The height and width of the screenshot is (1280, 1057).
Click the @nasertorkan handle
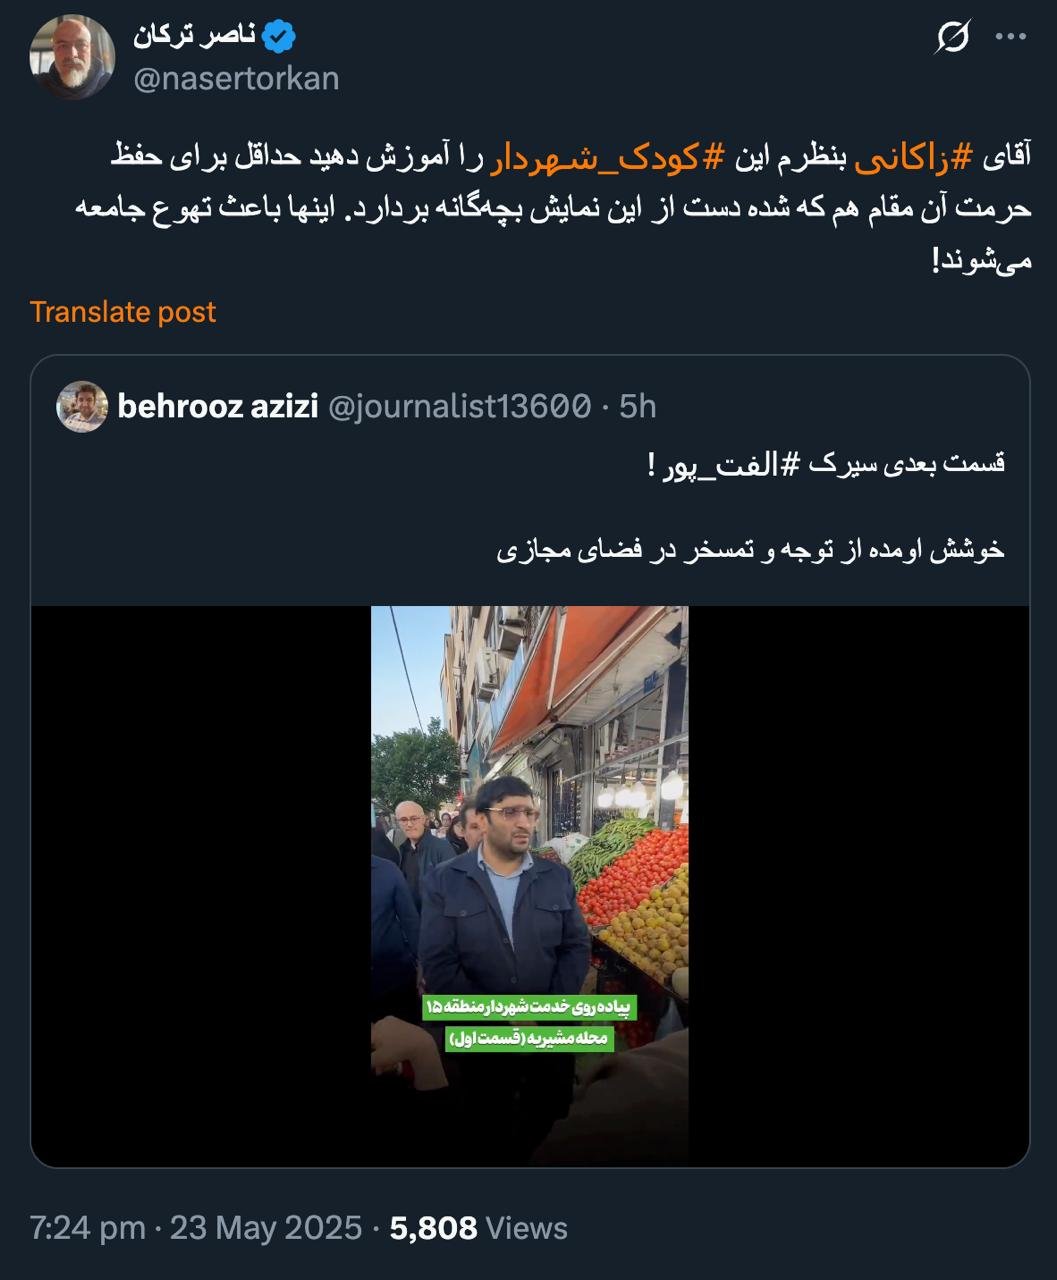point(237,78)
